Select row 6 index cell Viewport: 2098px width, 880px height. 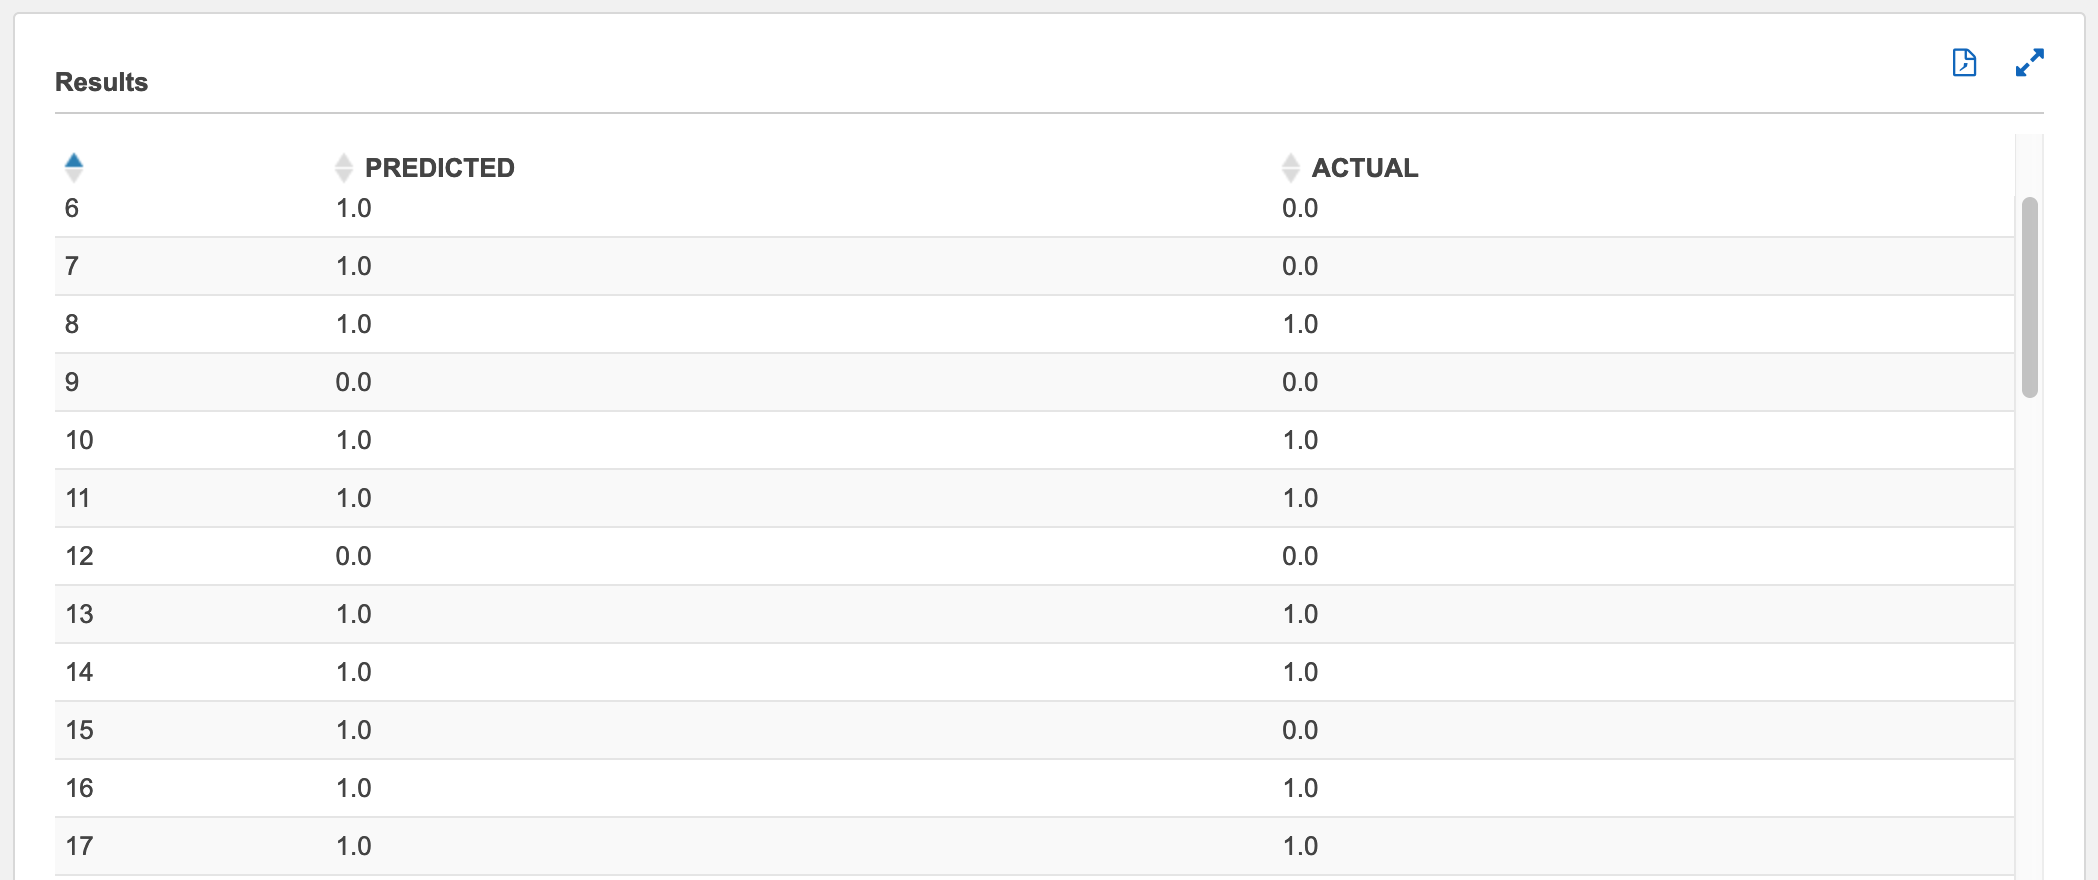72,208
